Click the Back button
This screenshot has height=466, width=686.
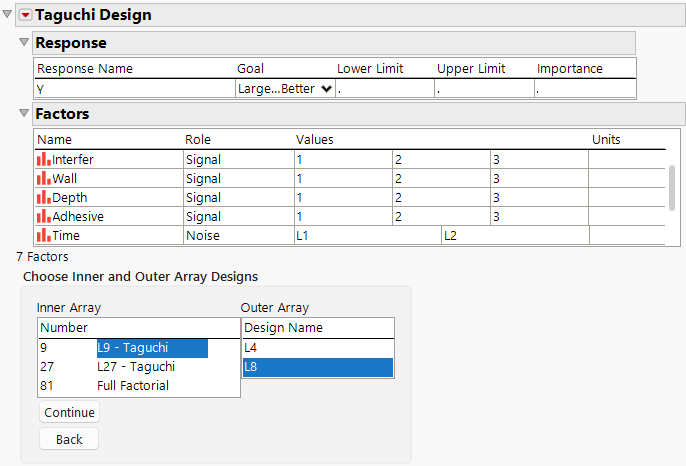coord(69,439)
